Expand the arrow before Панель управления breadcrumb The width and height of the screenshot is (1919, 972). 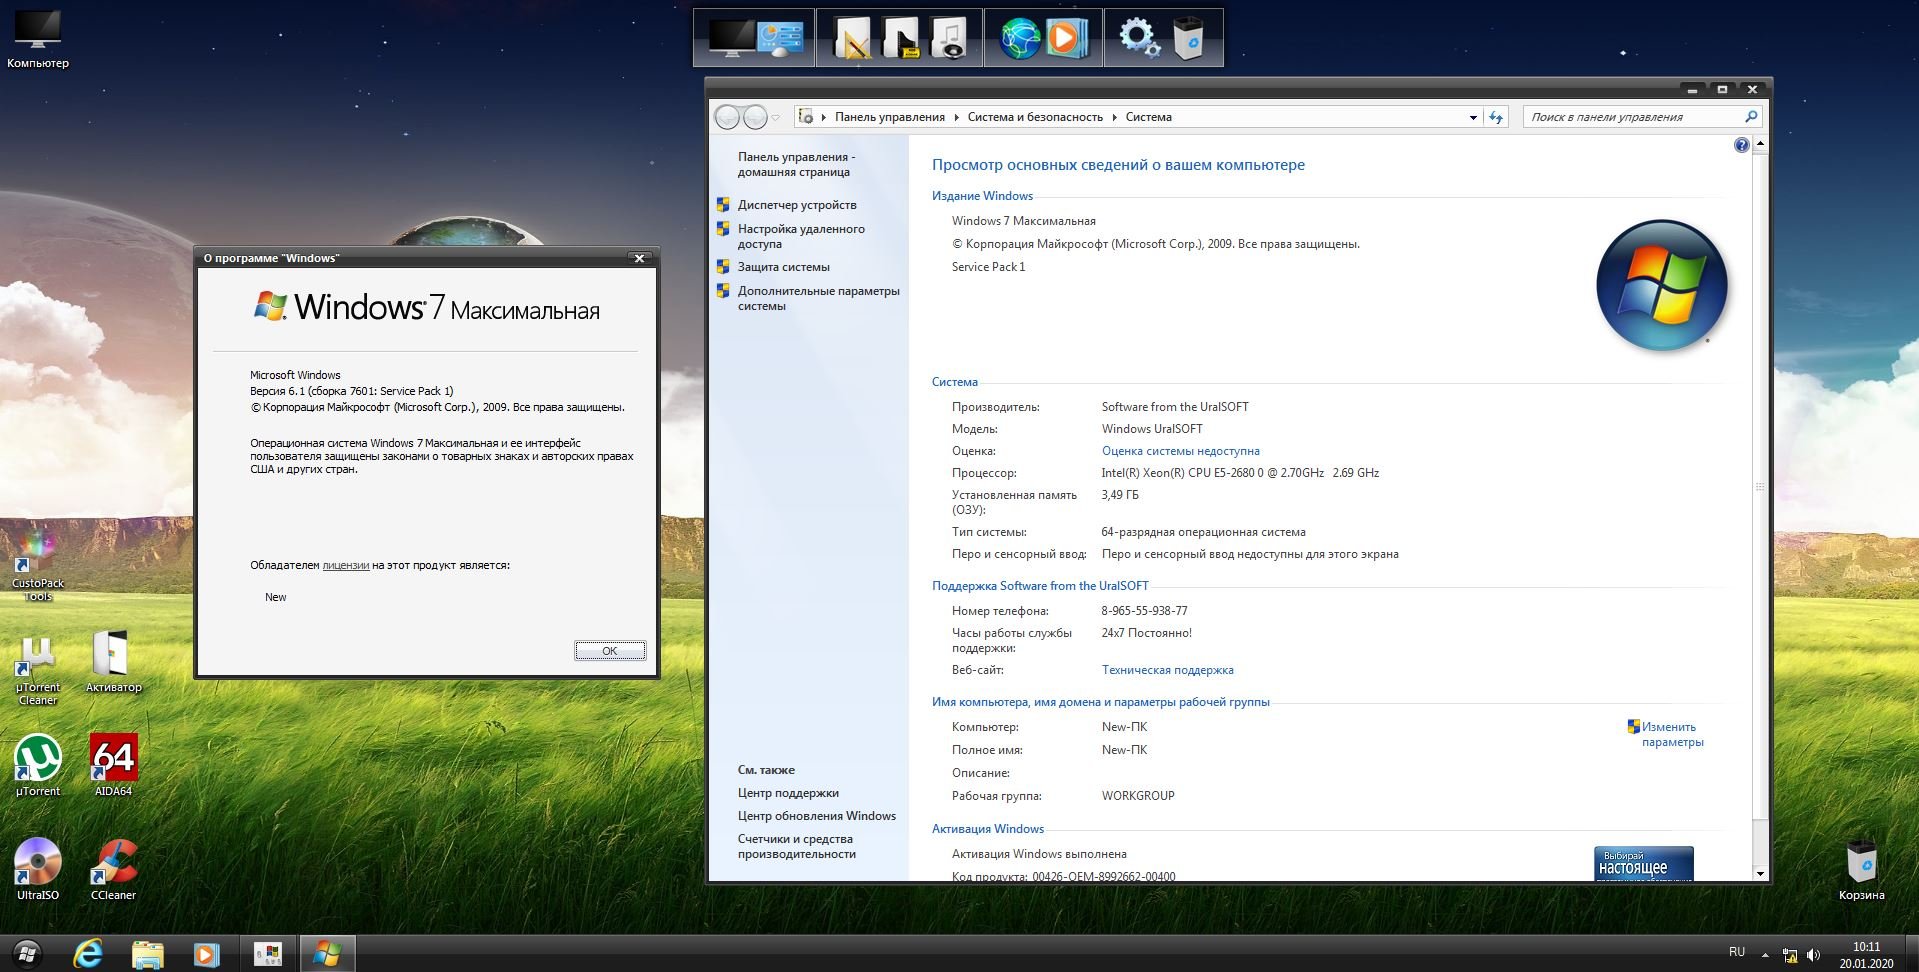(x=824, y=117)
